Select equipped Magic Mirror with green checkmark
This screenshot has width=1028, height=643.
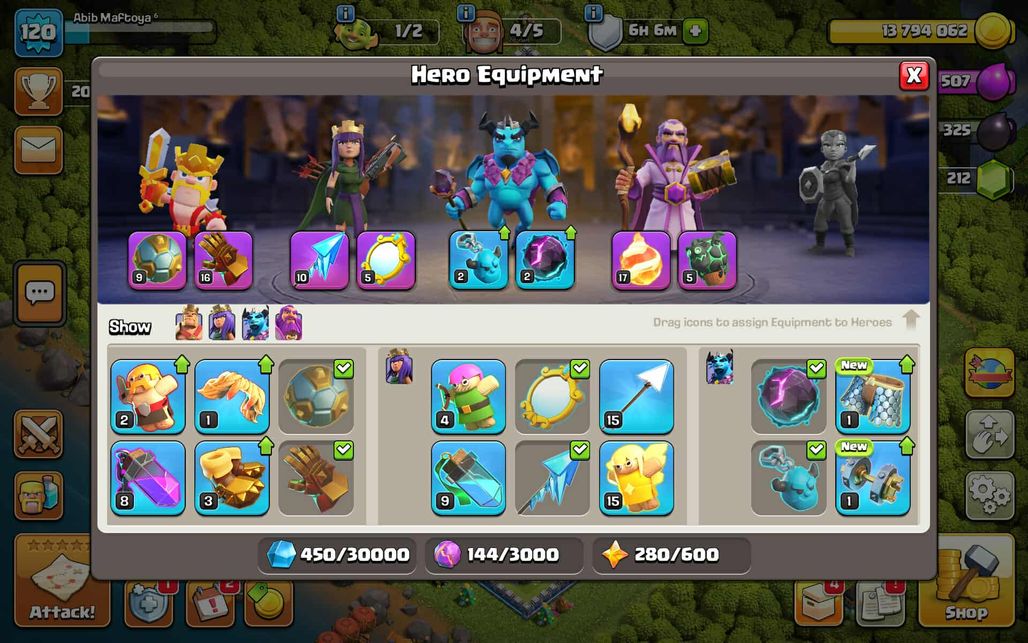tap(552, 396)
